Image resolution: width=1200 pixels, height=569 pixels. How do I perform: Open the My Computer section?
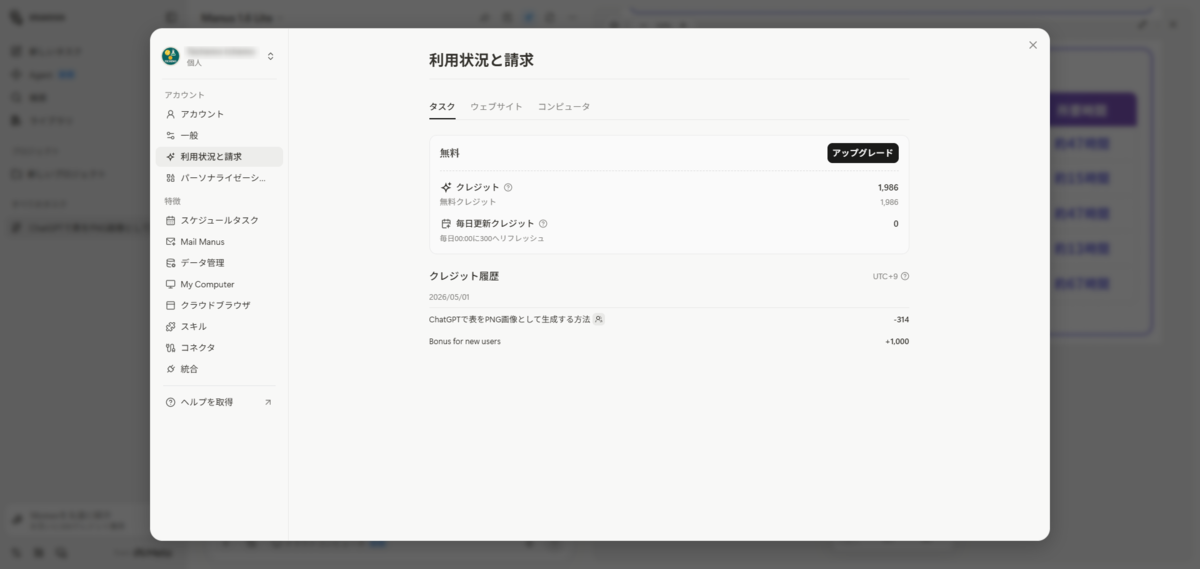[219, 284]
